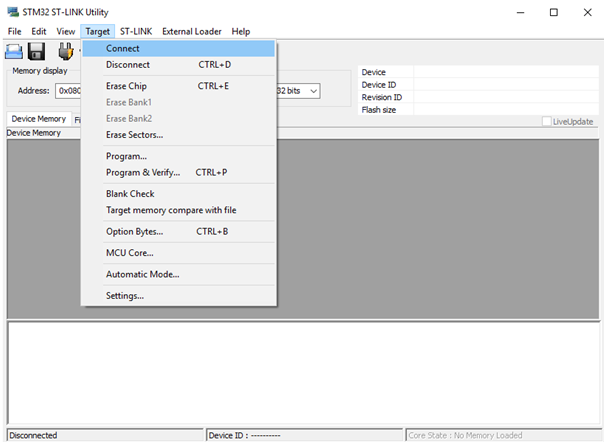Click the Flash size label
The image size is (606, 444).
pyautogui.click(x=378, y=110)
